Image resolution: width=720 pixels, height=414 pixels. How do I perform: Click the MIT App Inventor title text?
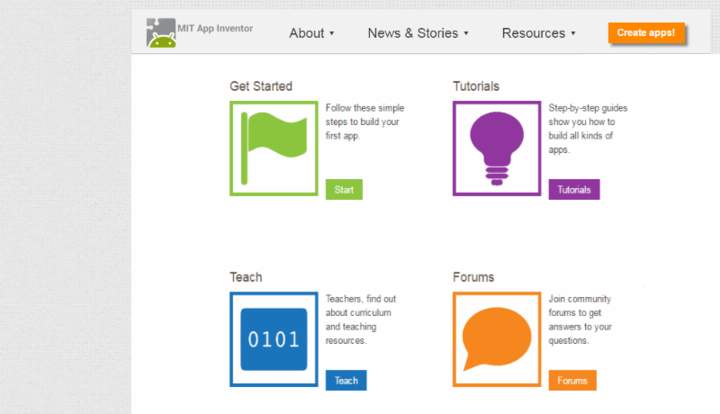click(x=215, y=28)
